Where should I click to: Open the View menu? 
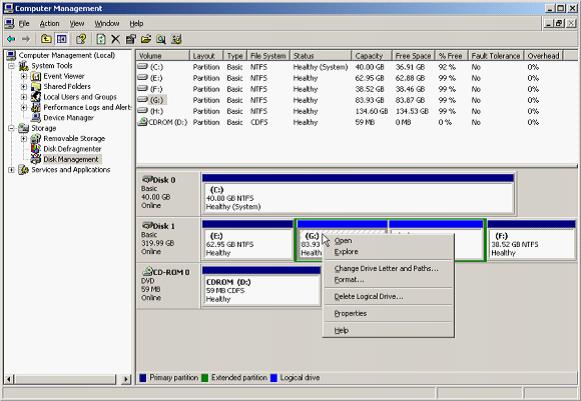click(x=77, y=24)
